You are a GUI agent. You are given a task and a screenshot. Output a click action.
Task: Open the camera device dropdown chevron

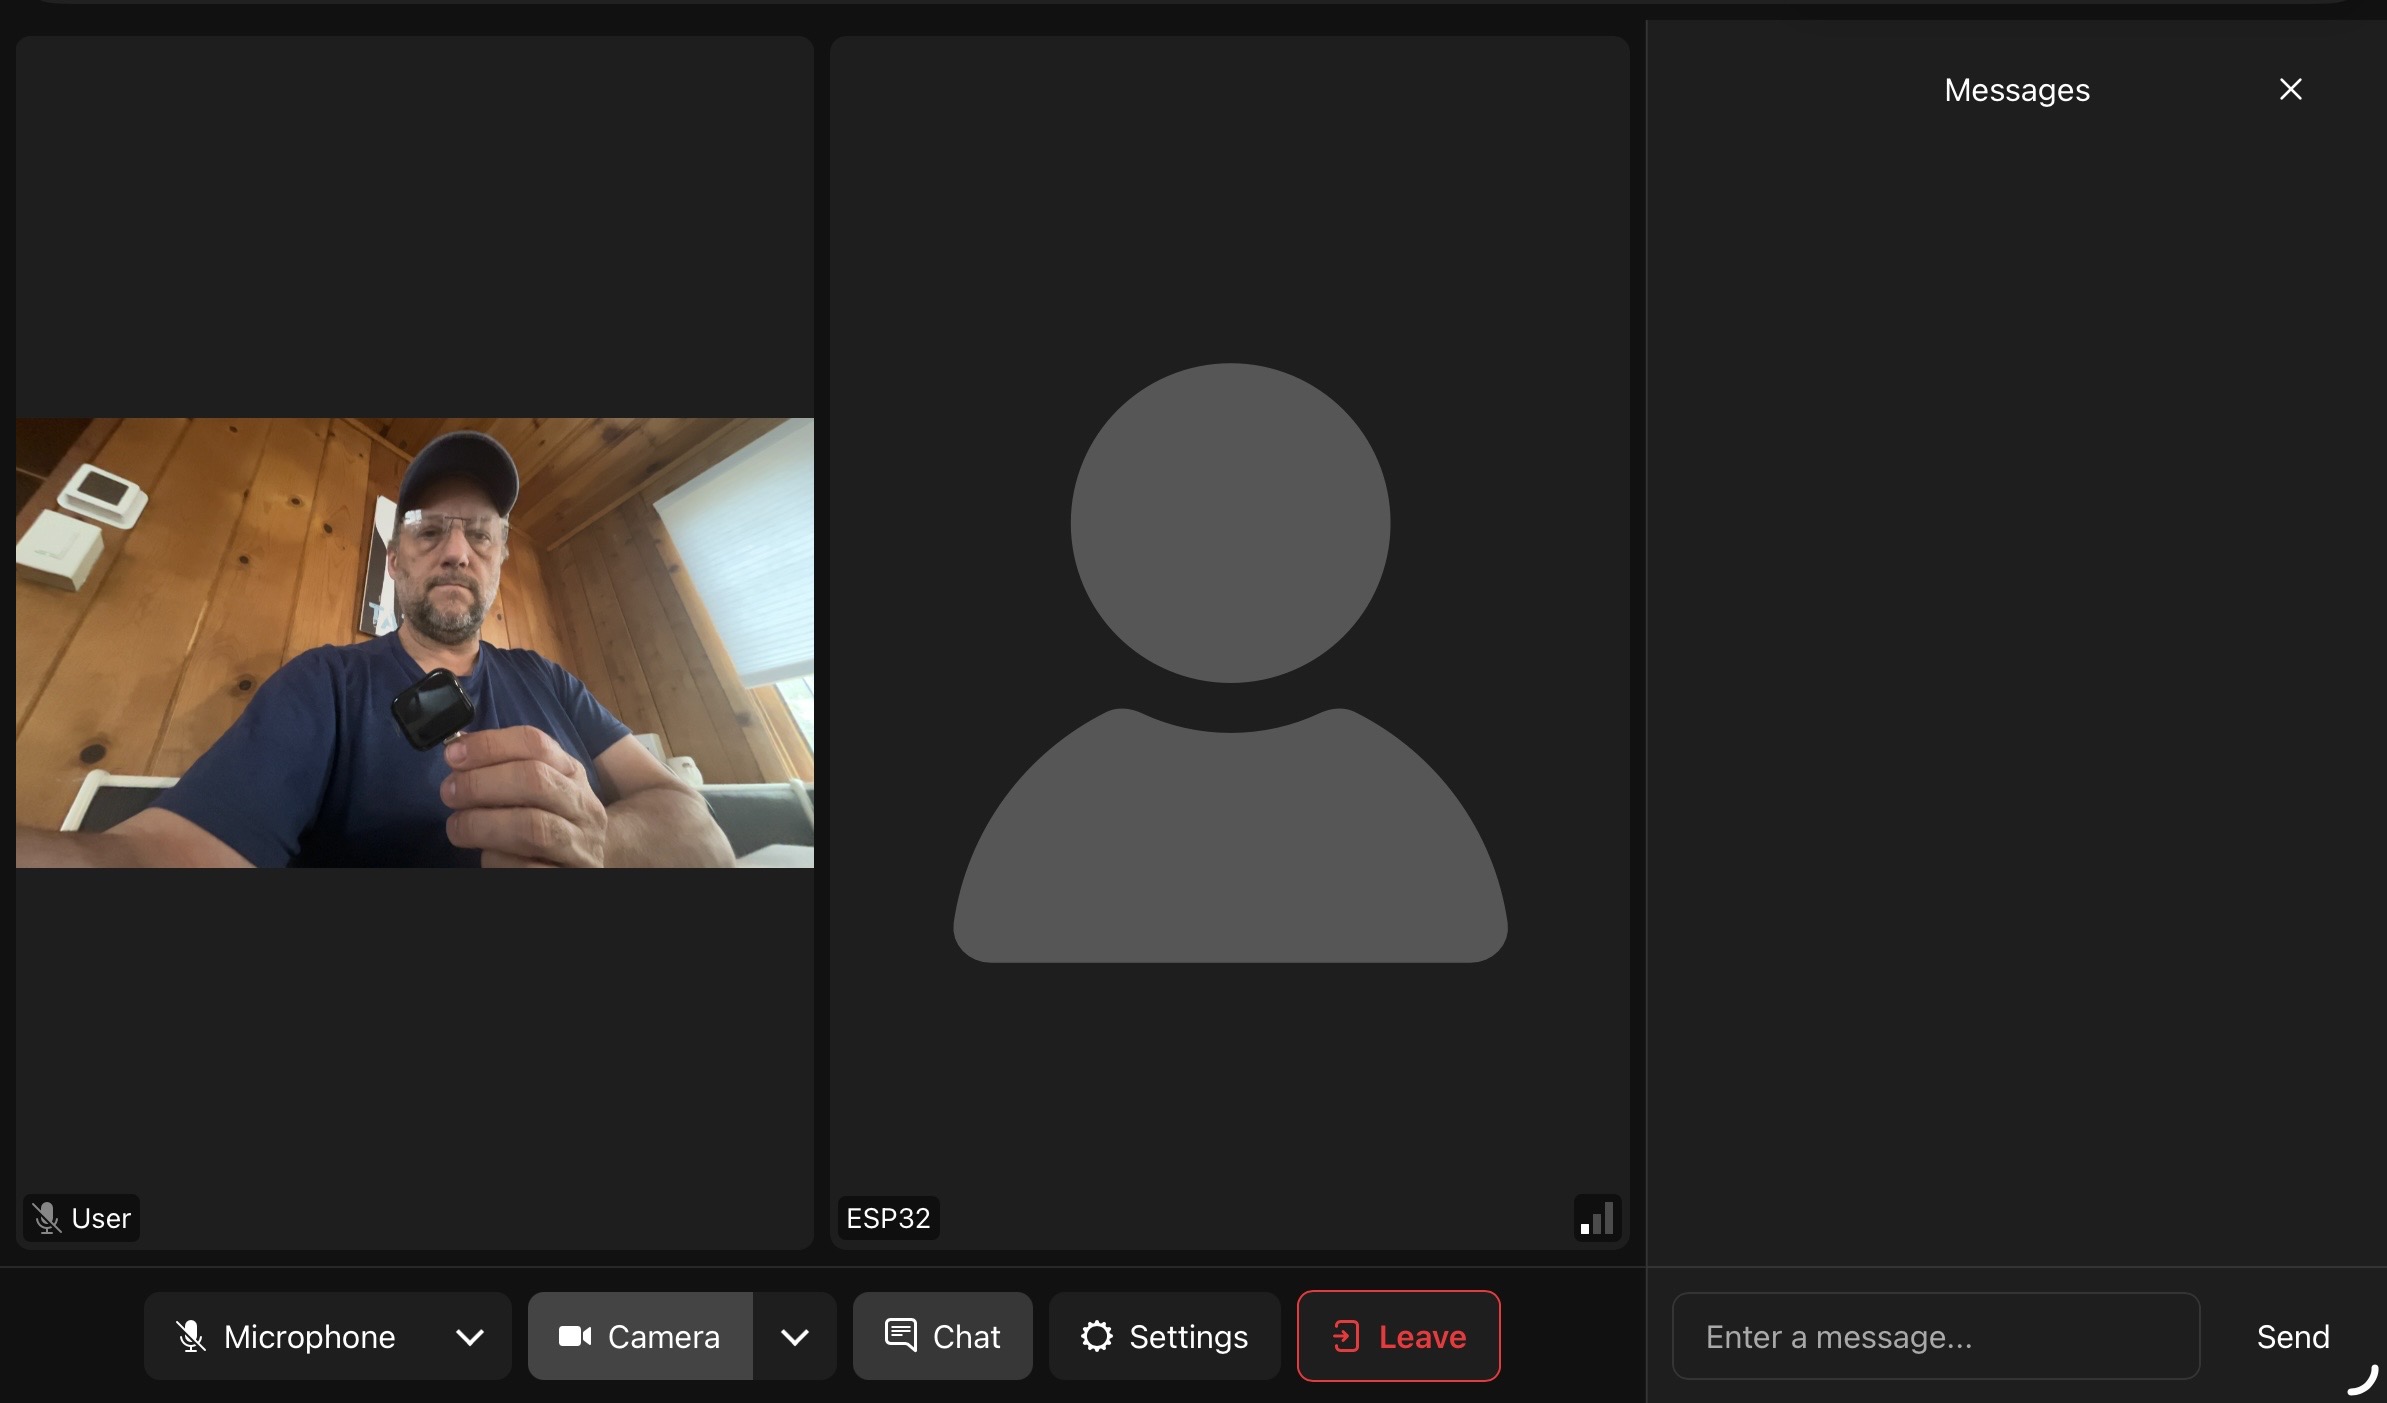pyautogui.click(x=795, y=1336)
